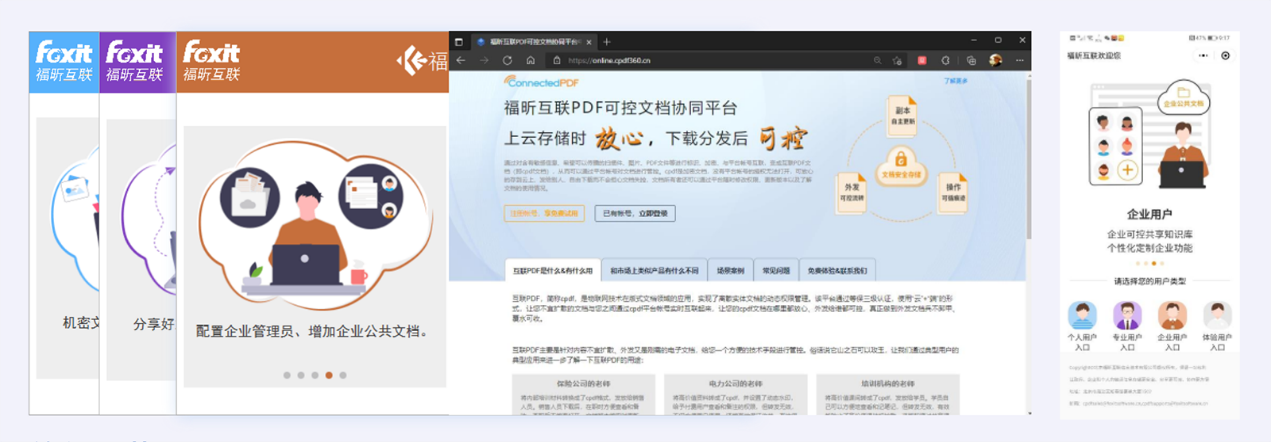Screen dimensions: 1271x442
Task: Click the browser forward arrow
Action: pos(484,60)
